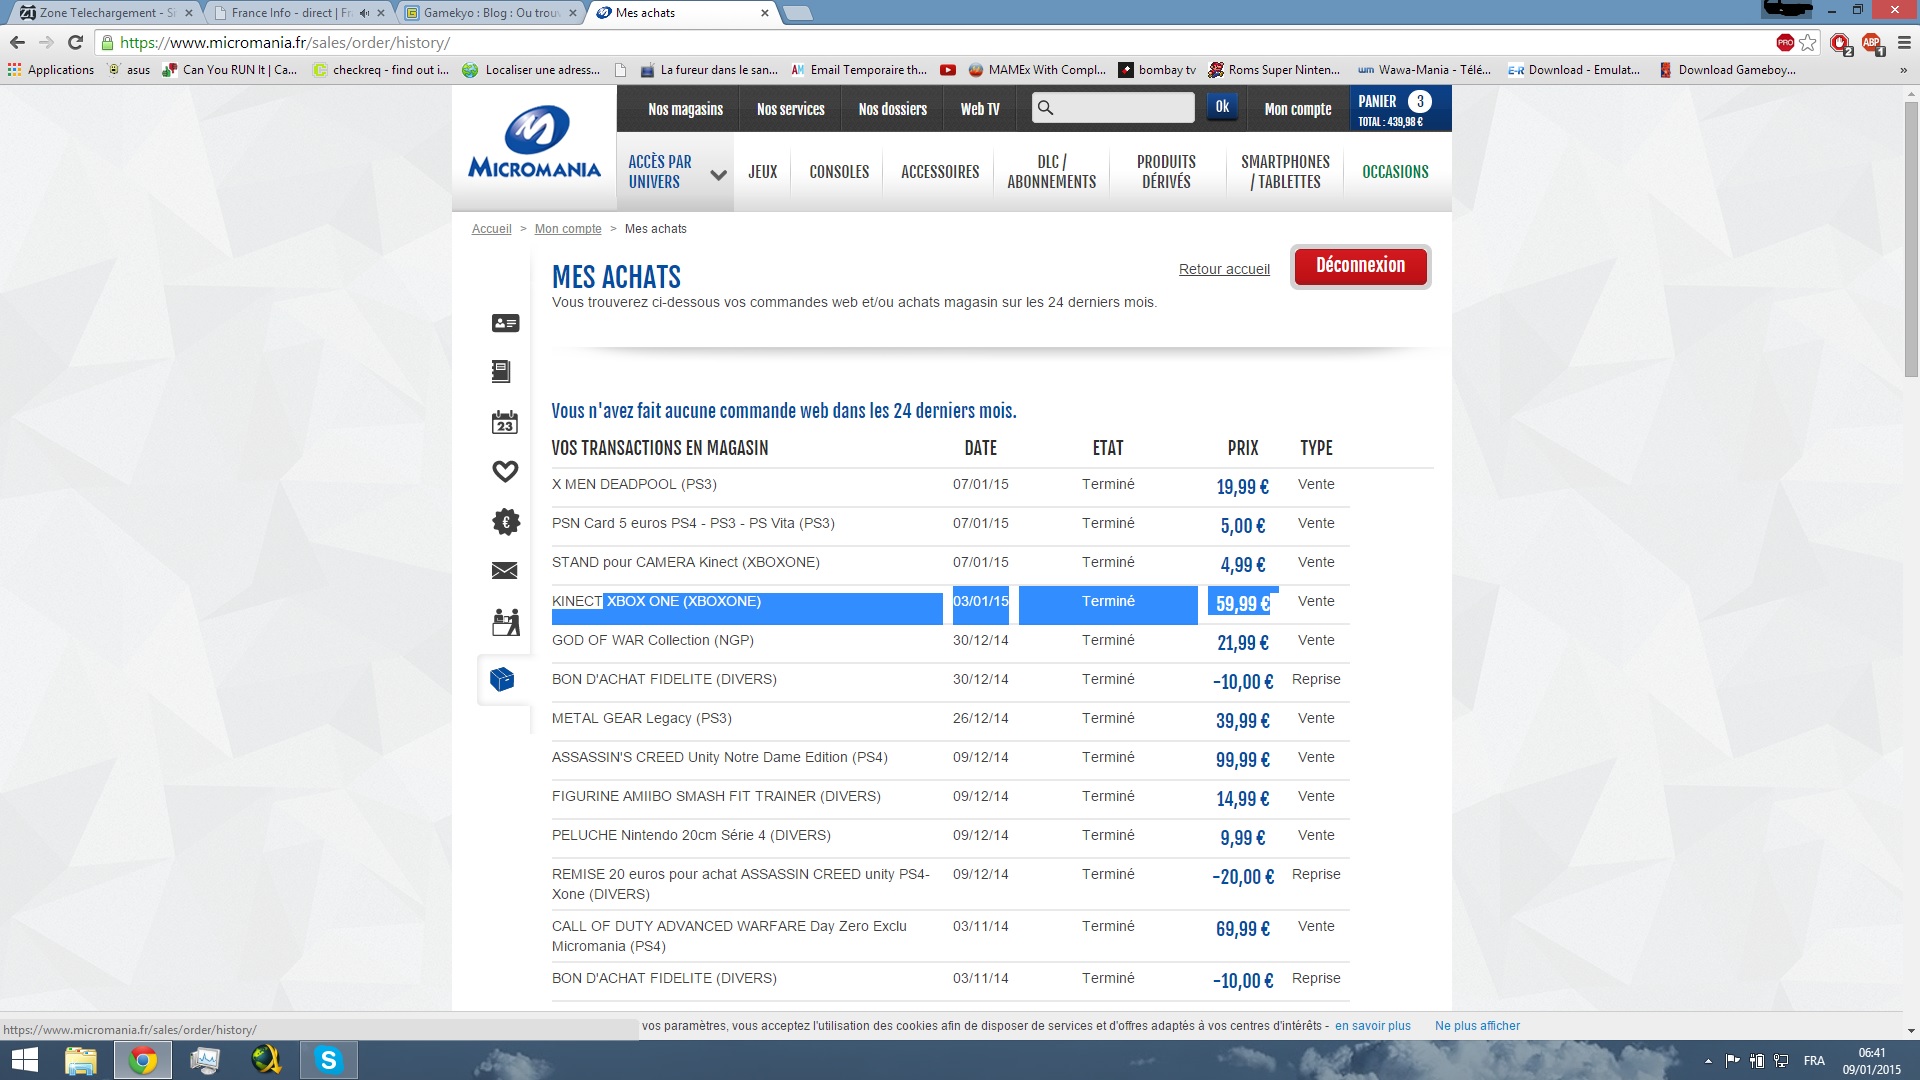Click the Micromania logo
Viewport: 1920px width, 1080px height.
click(535, 143)
